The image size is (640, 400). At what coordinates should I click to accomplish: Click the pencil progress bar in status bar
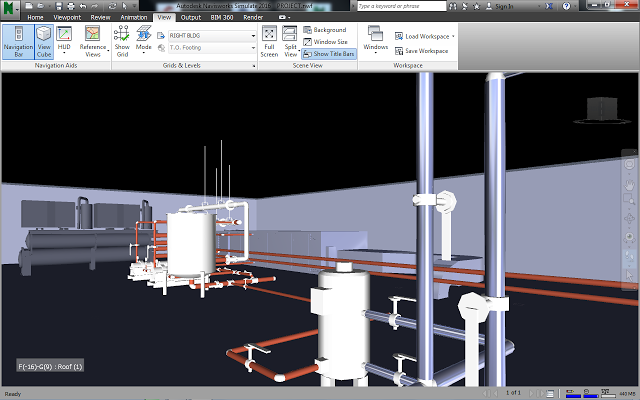[x=573, y=393]
